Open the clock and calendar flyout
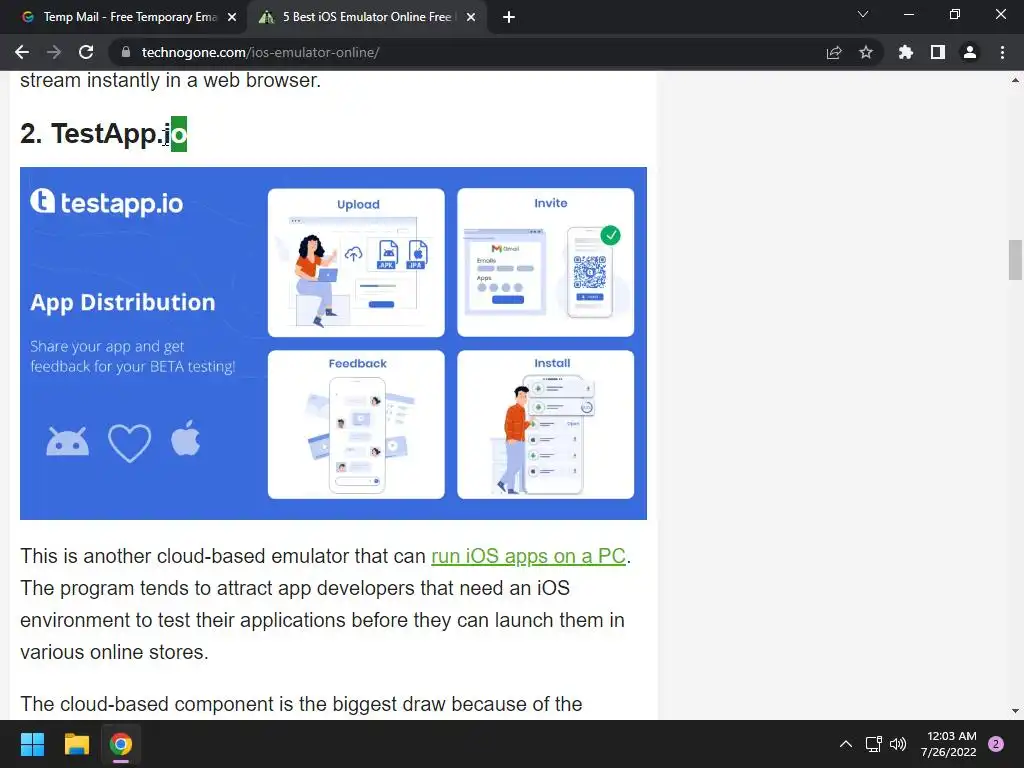This screenshot has height=768, width=1024. 949,744
